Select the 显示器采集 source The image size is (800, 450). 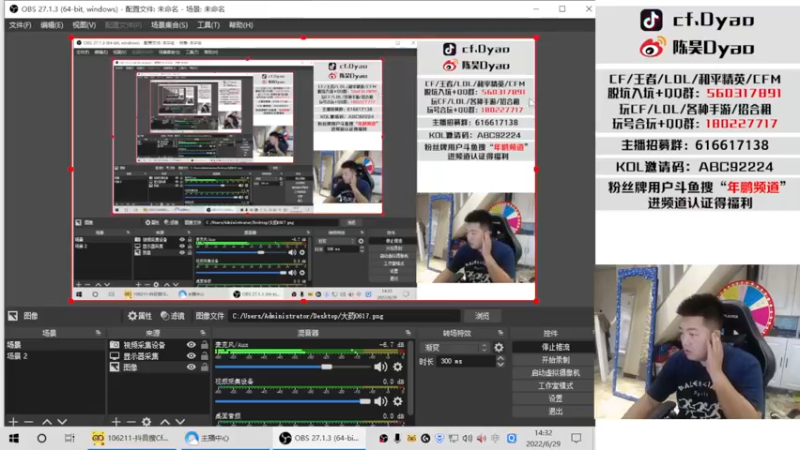pos(141,356)
